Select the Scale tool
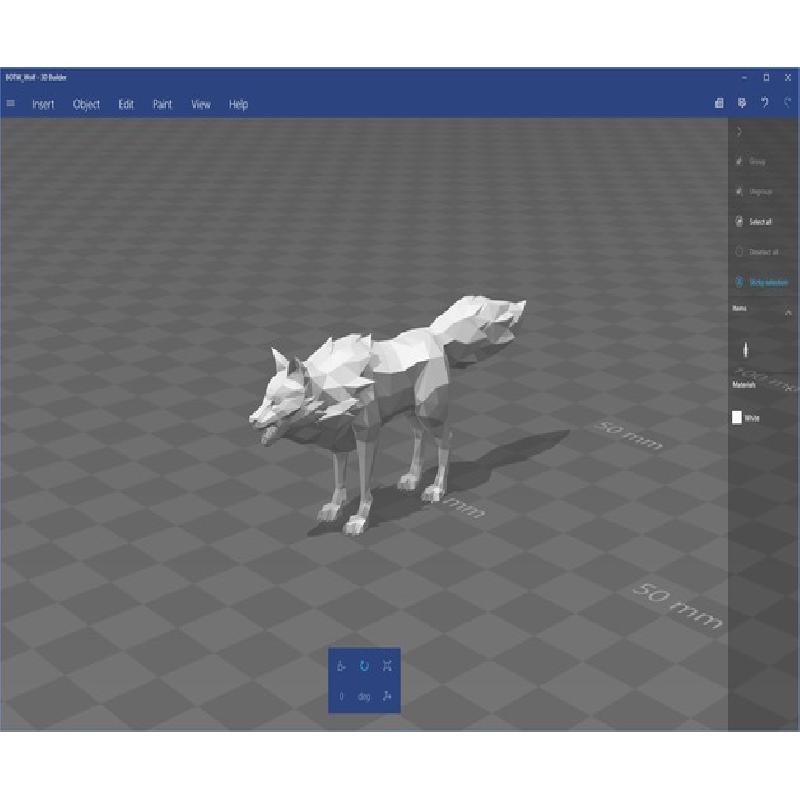The image size is (800, 800). click(387, 666)
